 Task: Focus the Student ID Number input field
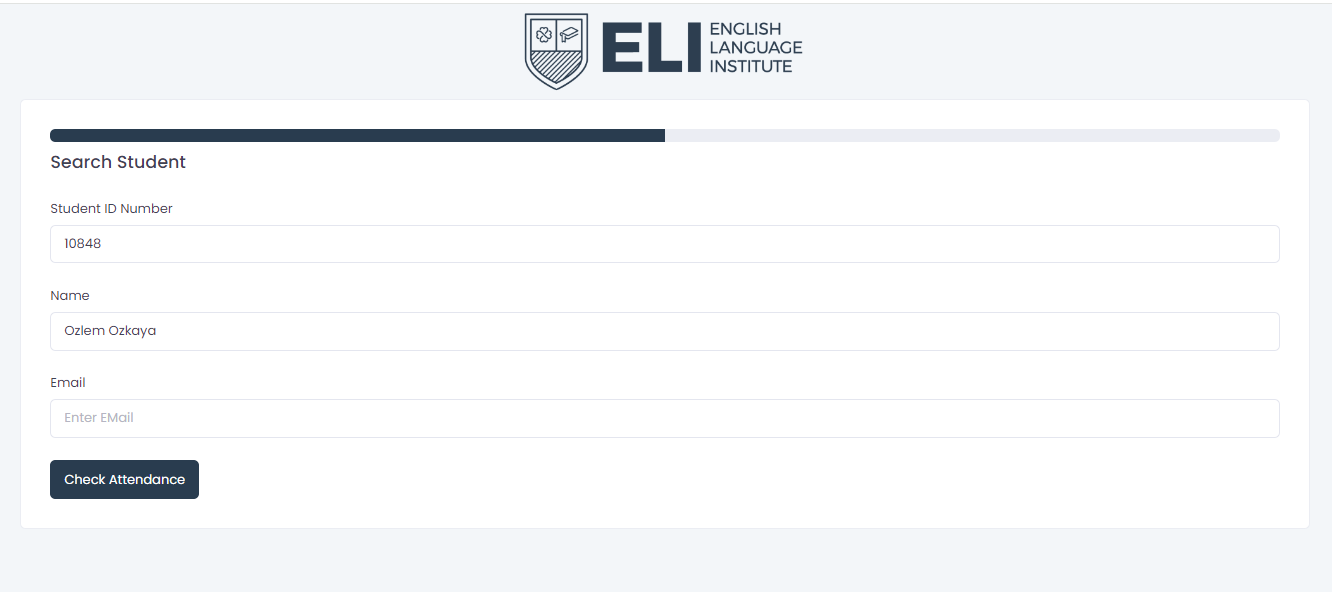pyautogui.click(x=664, y=244)
